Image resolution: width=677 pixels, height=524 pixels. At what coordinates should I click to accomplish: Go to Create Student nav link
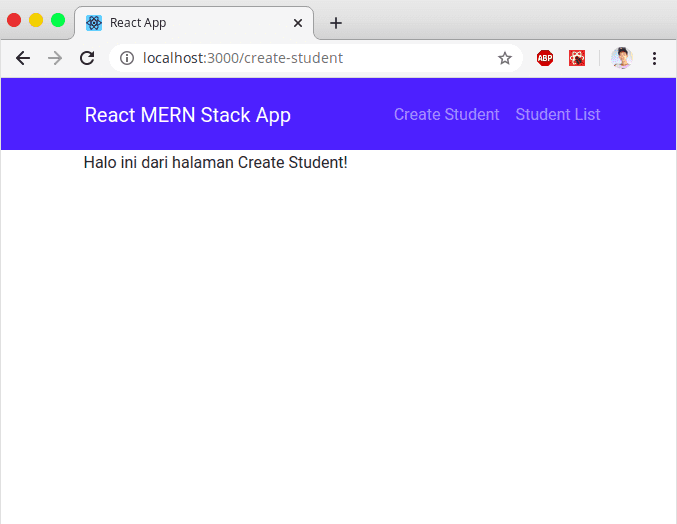[x=446, y=114]
